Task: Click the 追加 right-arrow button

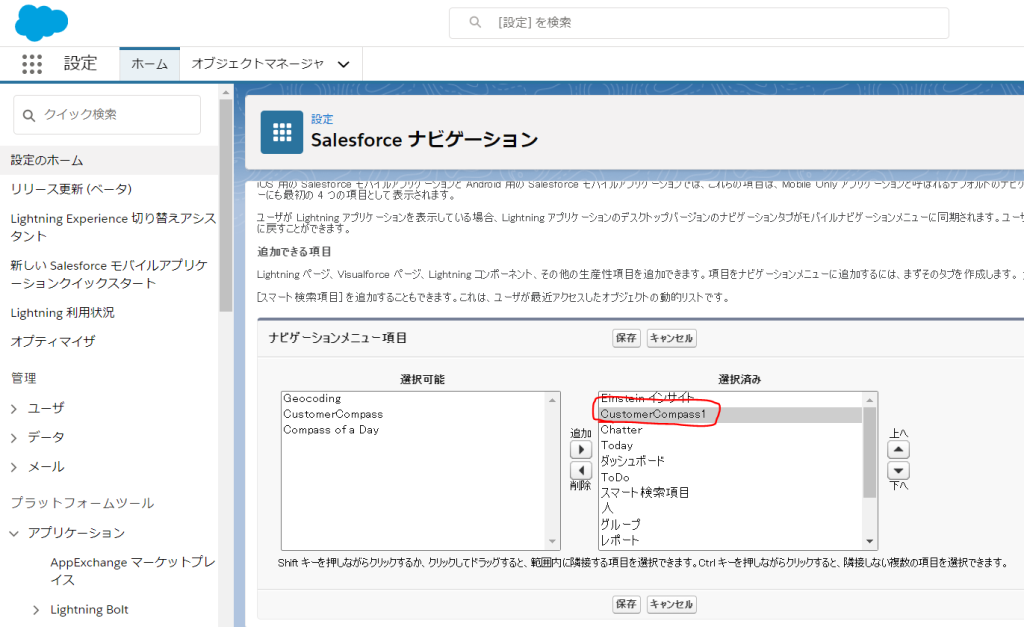Action: pos(581,449)
